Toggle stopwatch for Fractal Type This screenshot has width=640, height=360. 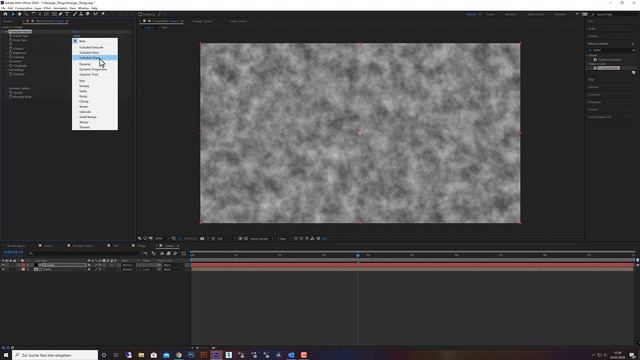(x=11, y=36)
